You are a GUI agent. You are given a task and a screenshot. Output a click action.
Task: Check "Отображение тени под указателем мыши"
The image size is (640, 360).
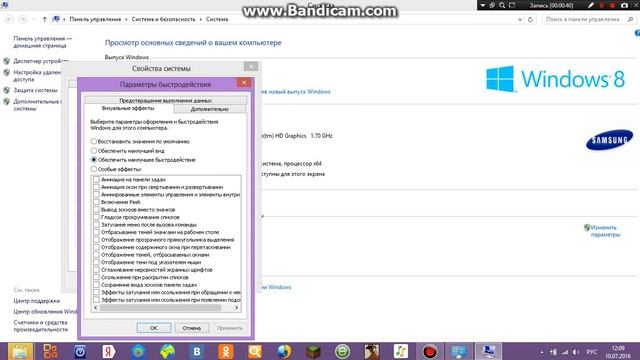click(x=96, y=262)
